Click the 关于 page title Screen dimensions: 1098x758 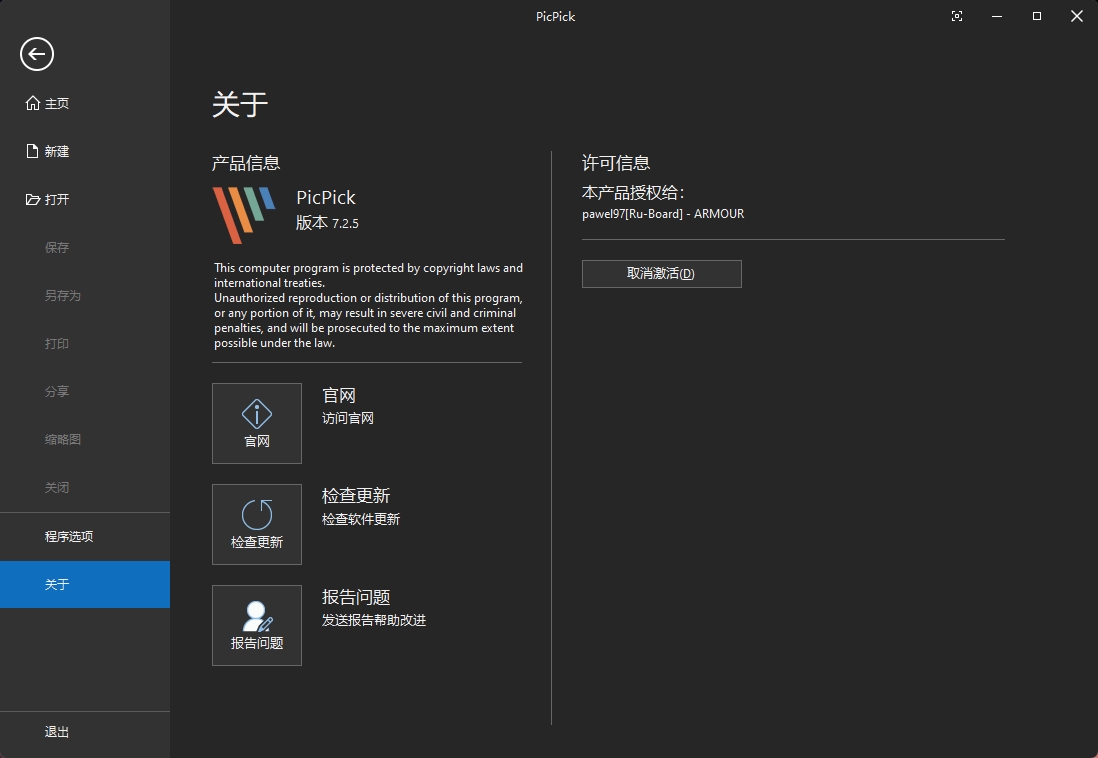point(240,104)
